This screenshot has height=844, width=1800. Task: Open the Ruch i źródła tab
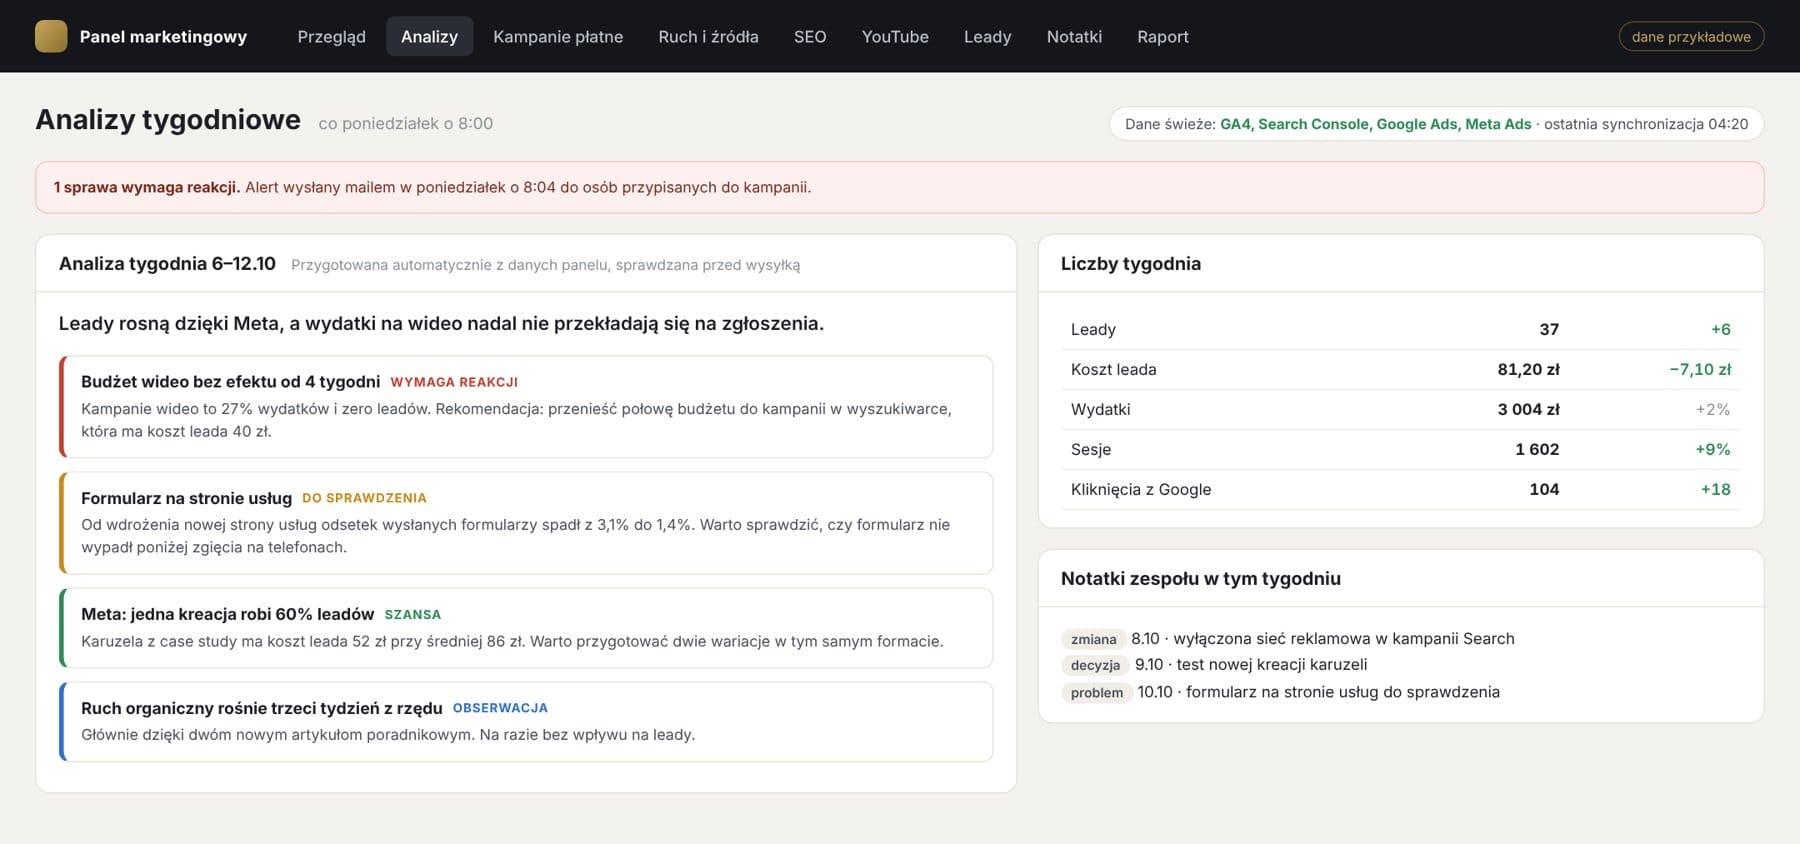[x=708, y=36]
